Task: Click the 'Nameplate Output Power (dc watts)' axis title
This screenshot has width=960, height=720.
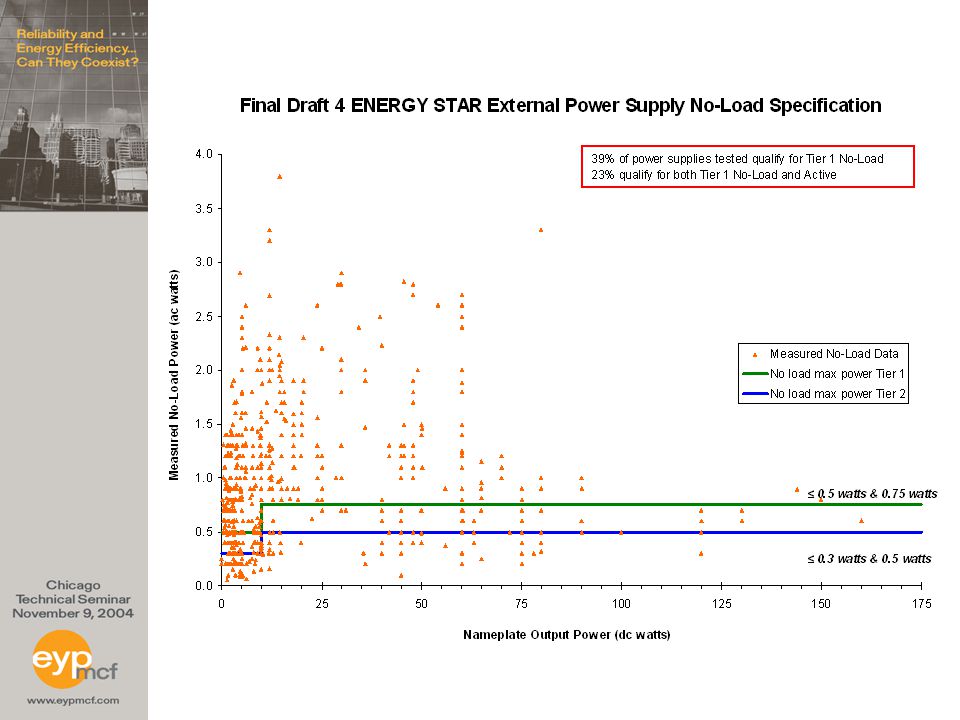Action: coord(566,635)
